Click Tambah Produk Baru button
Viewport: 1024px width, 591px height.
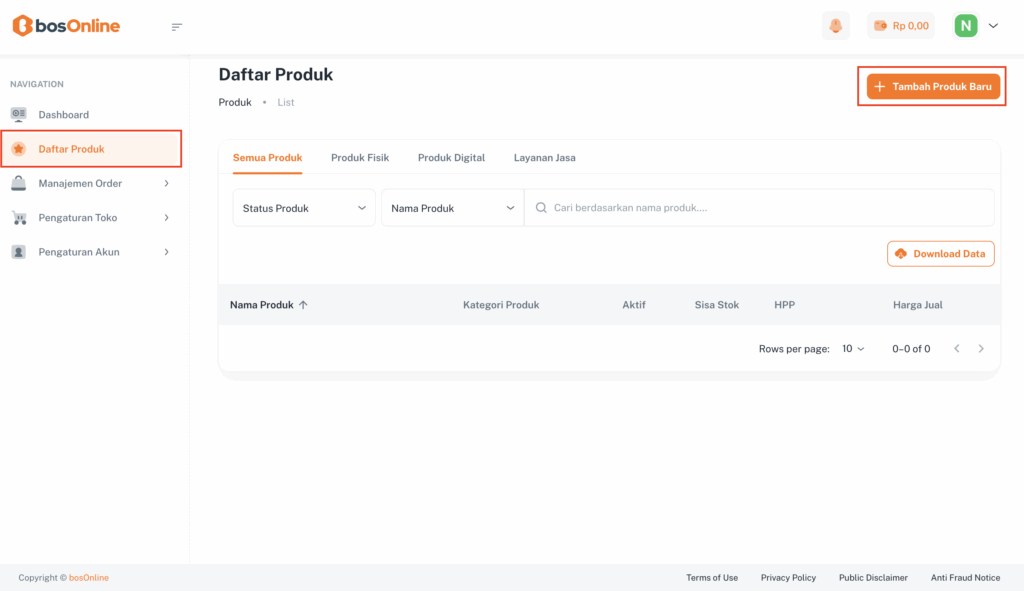(x=932, y=87)
